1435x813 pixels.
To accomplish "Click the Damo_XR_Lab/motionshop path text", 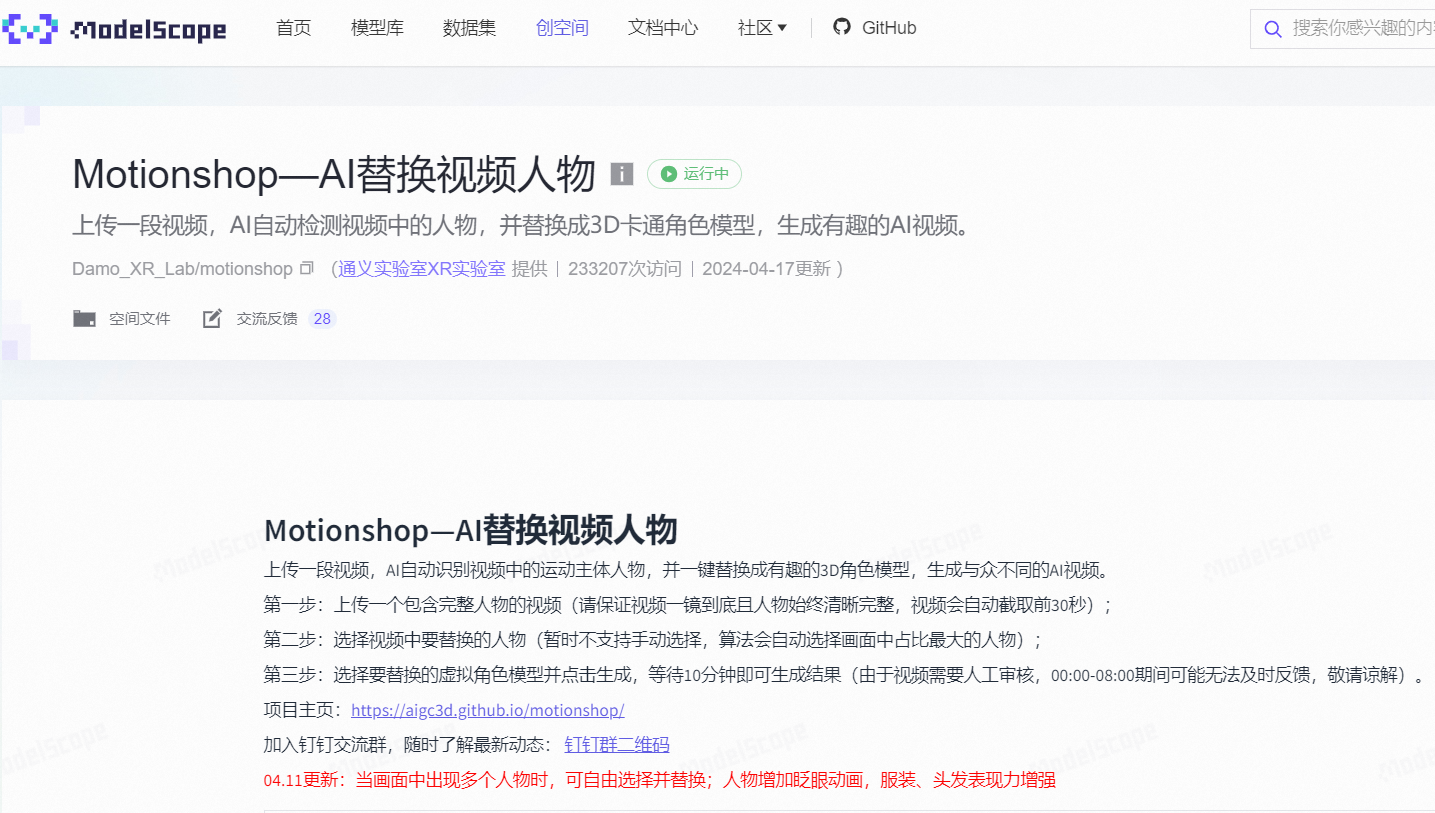I will click(x=182, y=268).
